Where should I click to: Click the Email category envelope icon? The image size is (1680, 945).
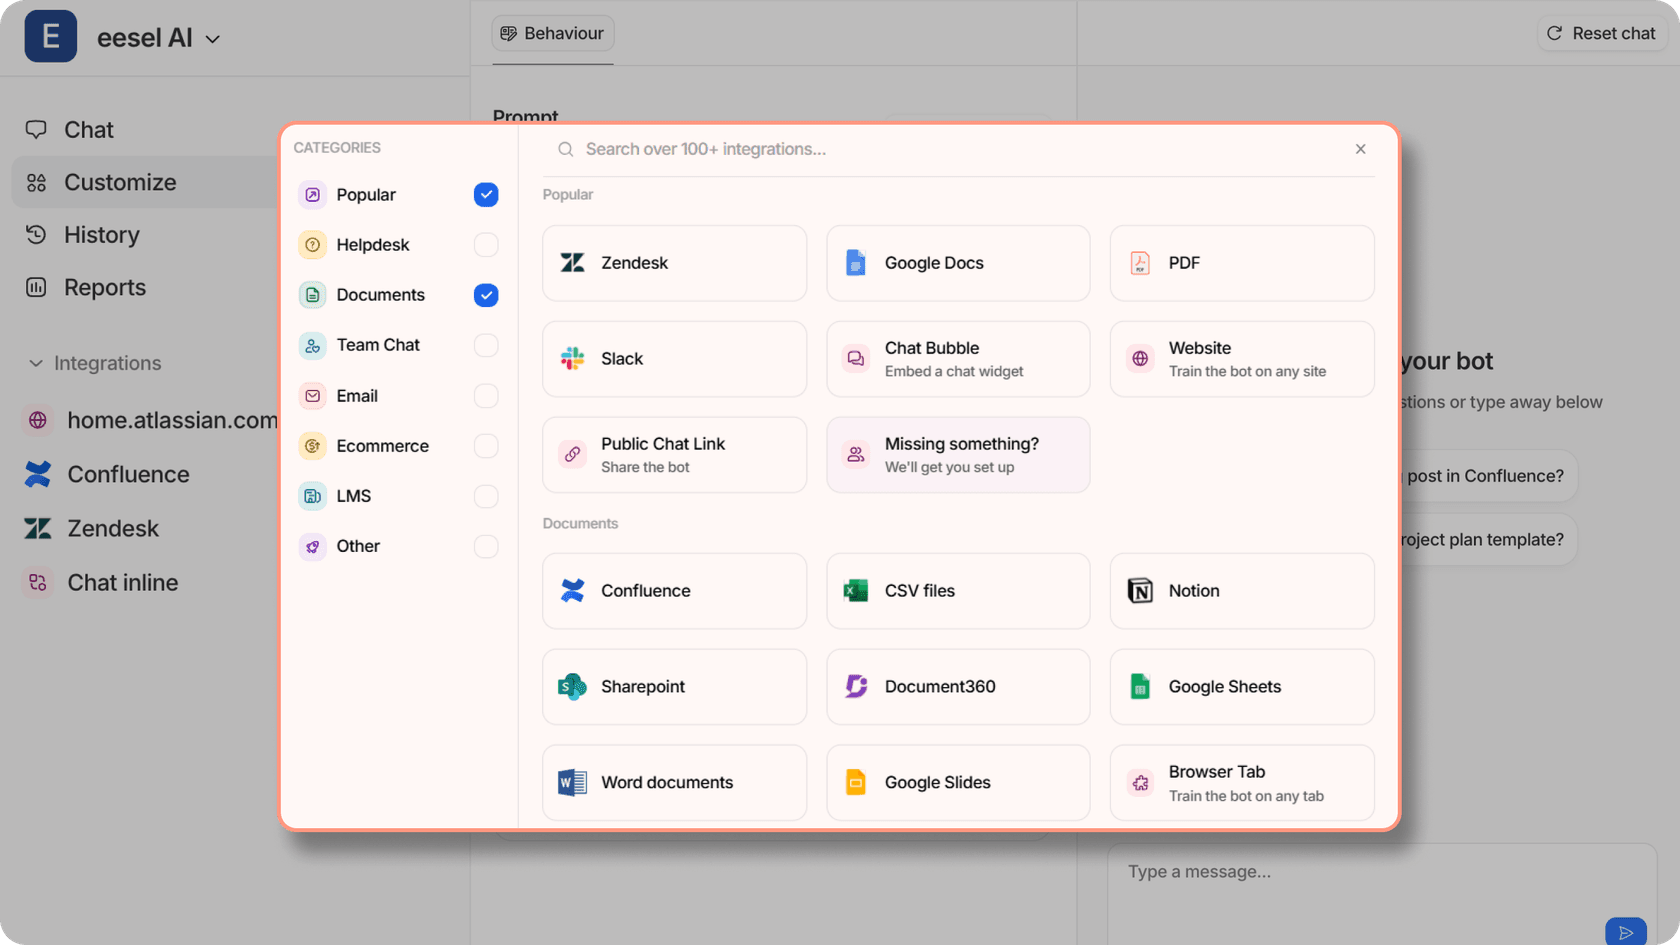[313, 396]
